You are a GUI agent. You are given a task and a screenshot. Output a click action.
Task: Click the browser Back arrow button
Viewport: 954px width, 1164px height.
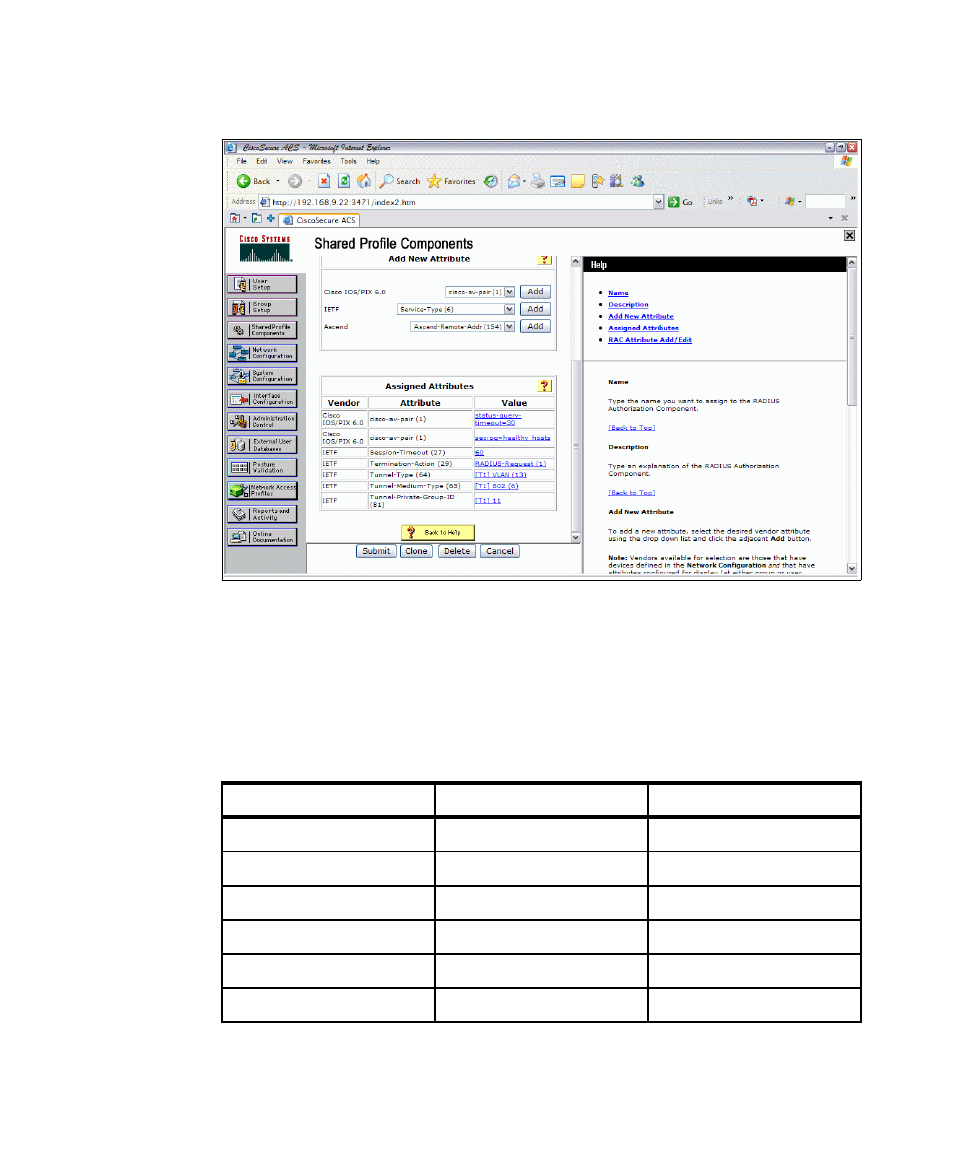click(x=244, y=181)
